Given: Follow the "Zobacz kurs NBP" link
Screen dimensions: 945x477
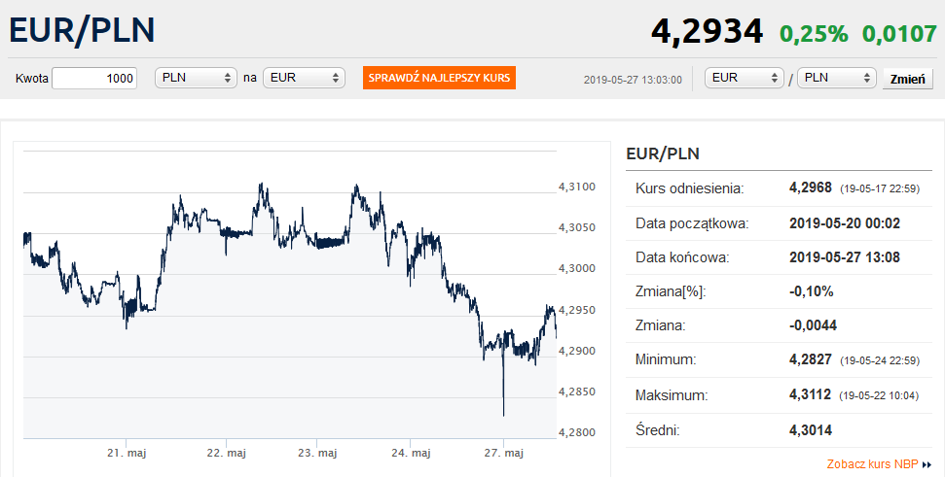Looking at the screenshot, I should [x=872, y=464].
